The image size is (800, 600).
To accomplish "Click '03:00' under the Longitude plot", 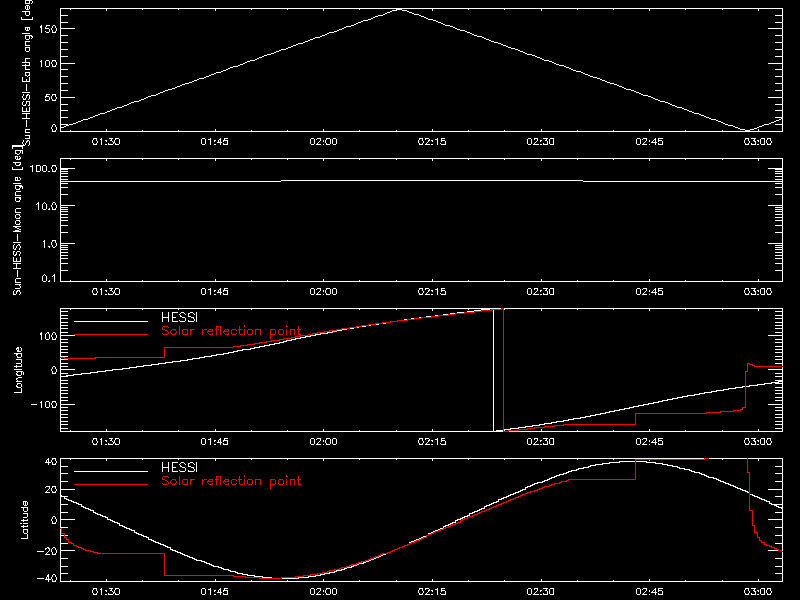I will pos(758,441).
